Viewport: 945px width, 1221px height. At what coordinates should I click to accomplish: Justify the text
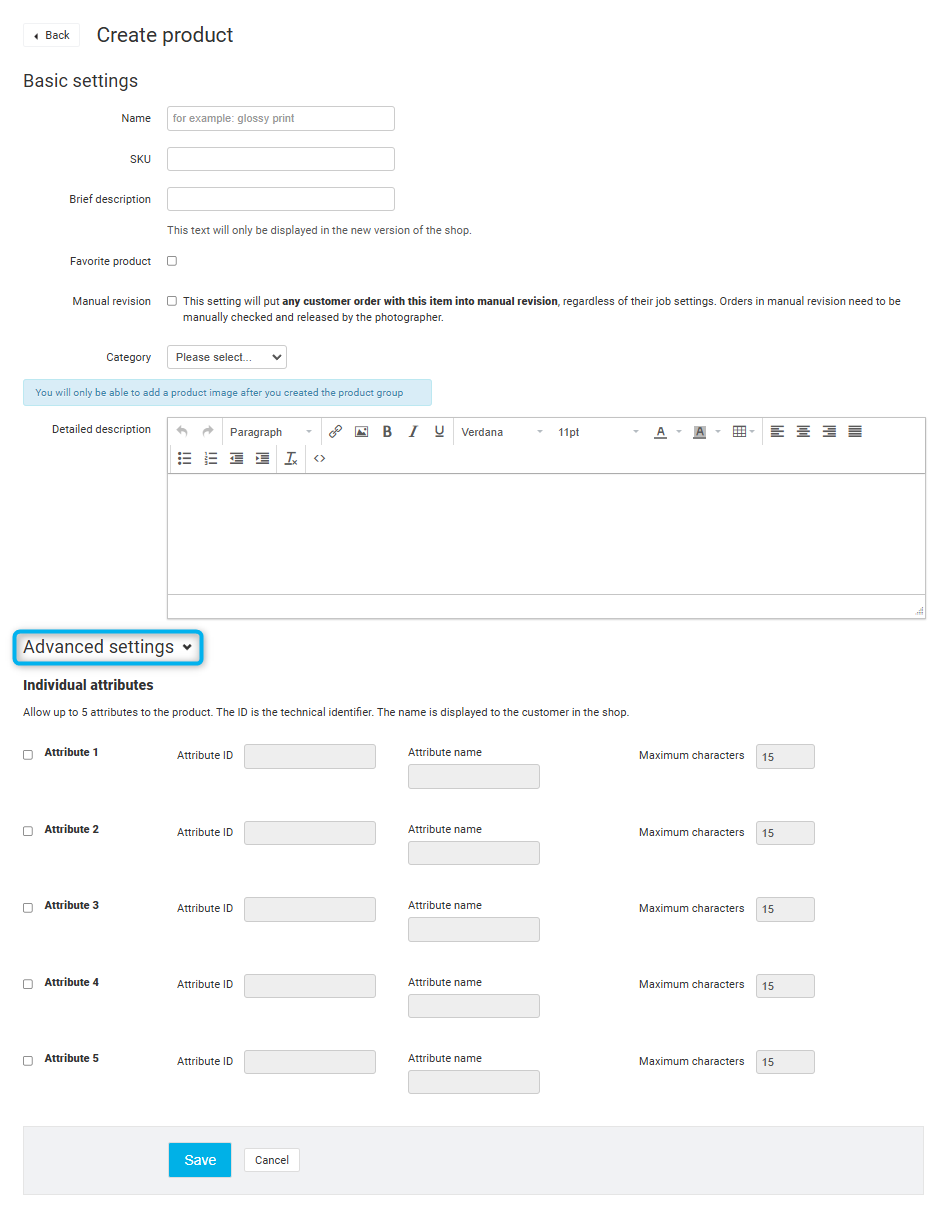(x=855, y=432)
